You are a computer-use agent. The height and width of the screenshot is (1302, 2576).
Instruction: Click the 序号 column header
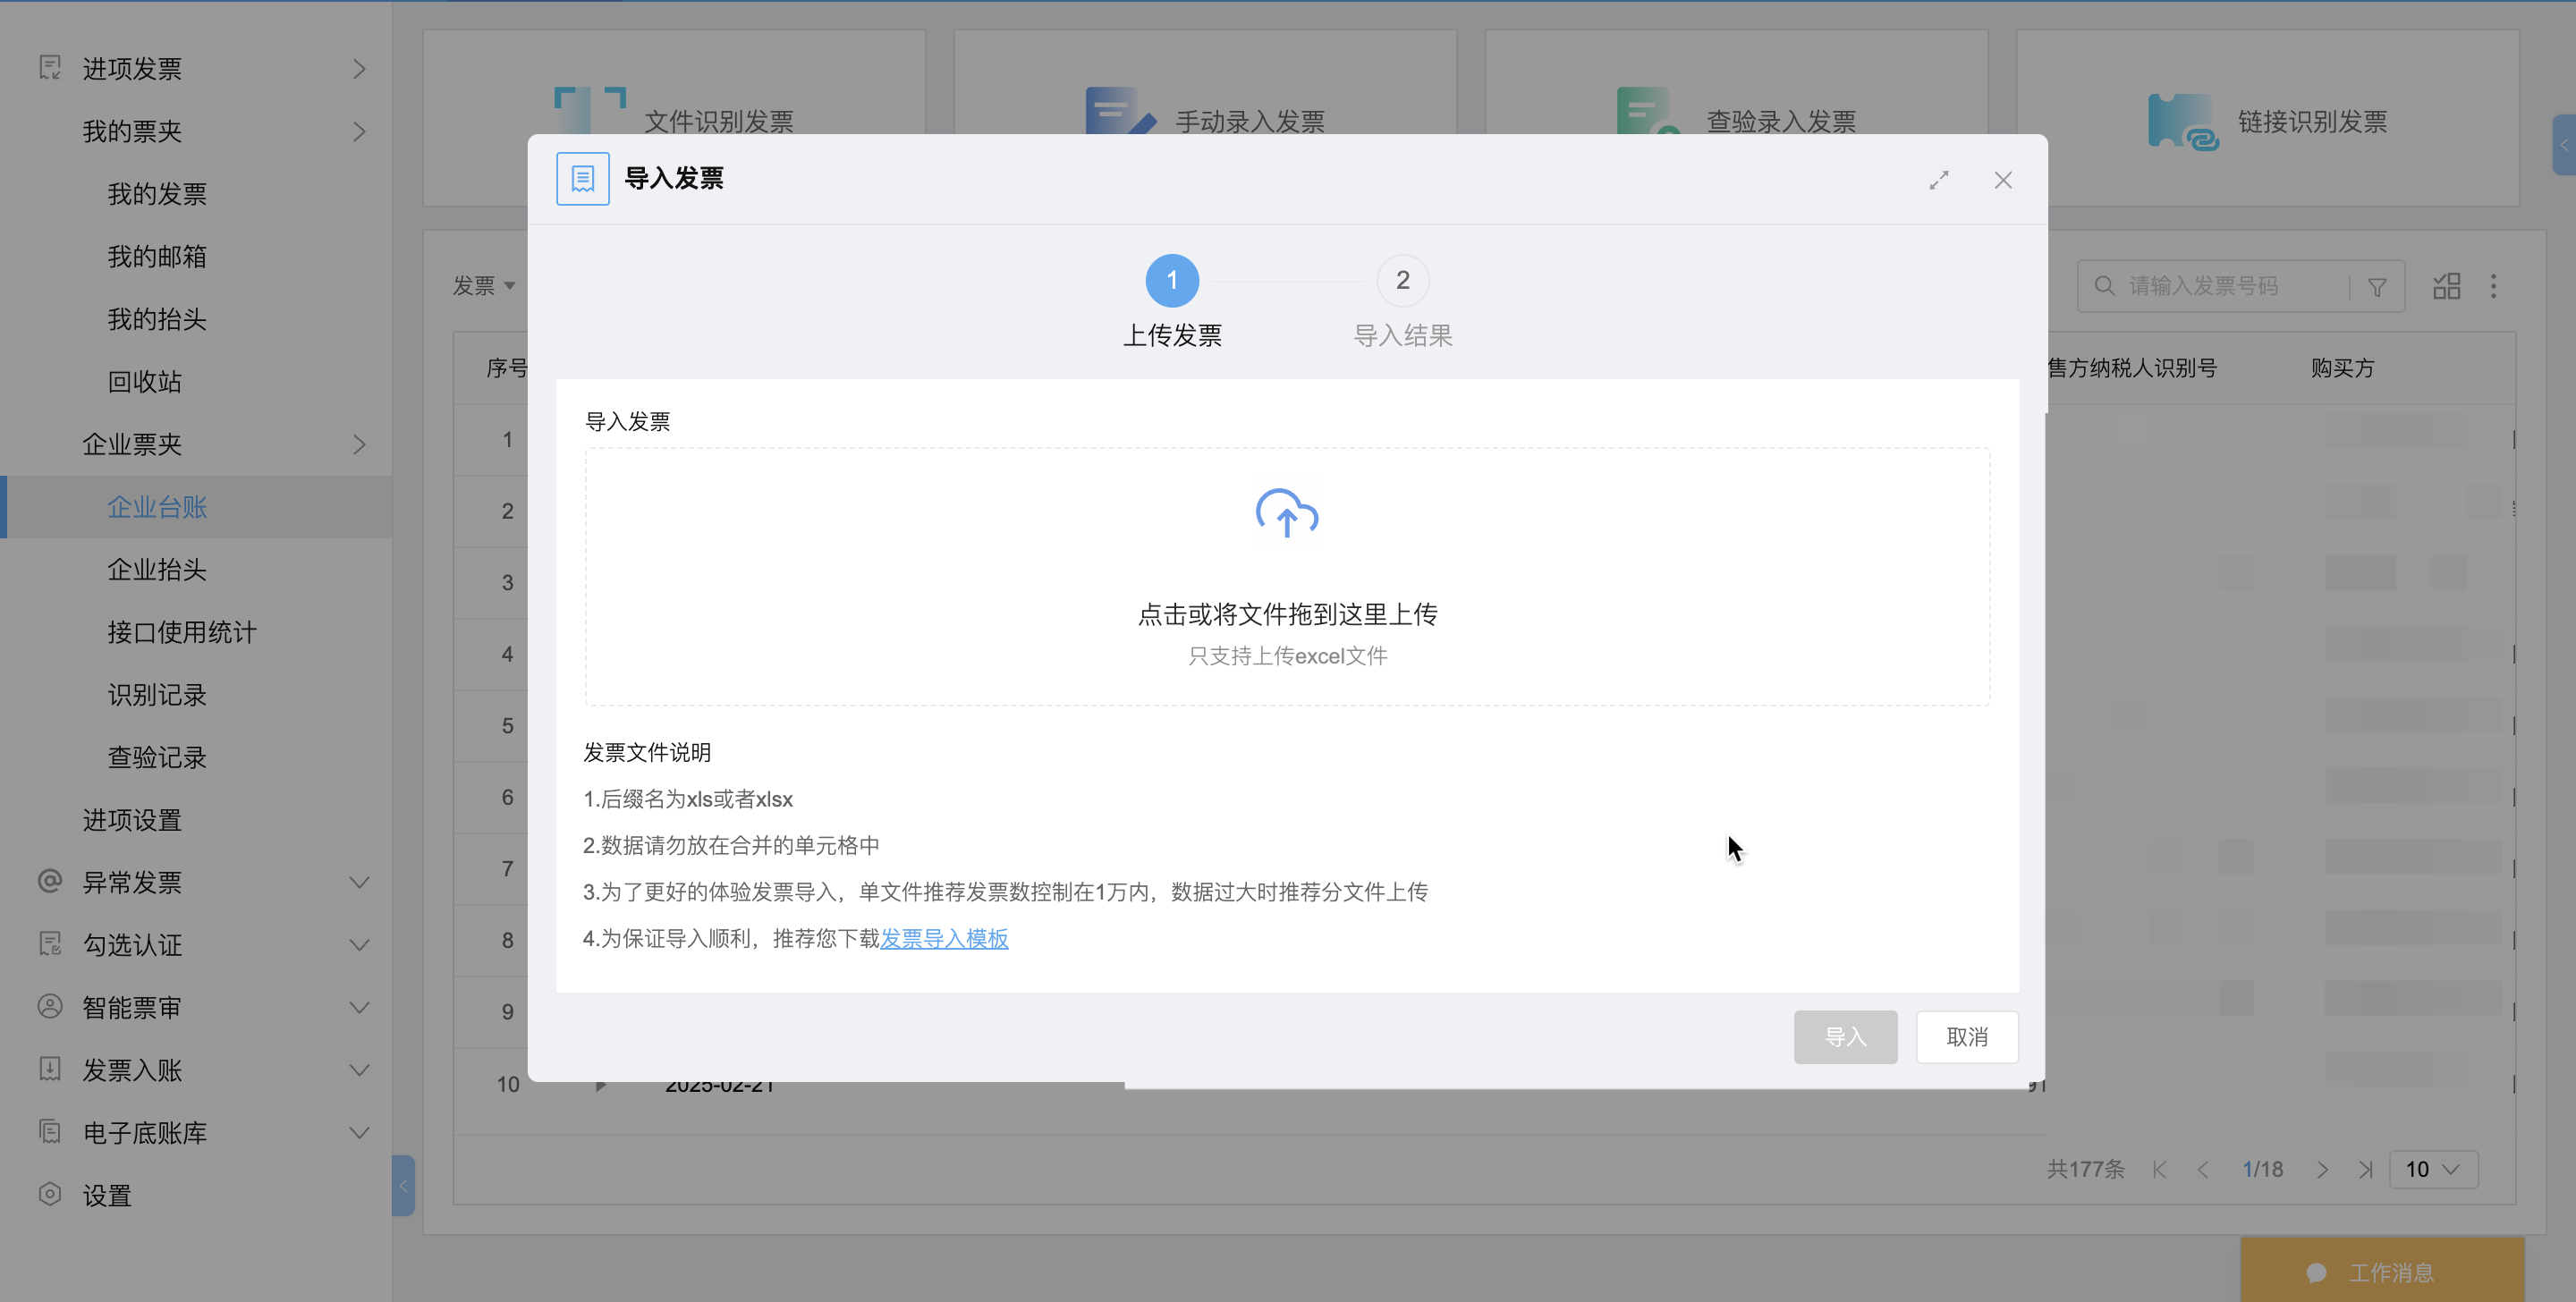point(507,368)
